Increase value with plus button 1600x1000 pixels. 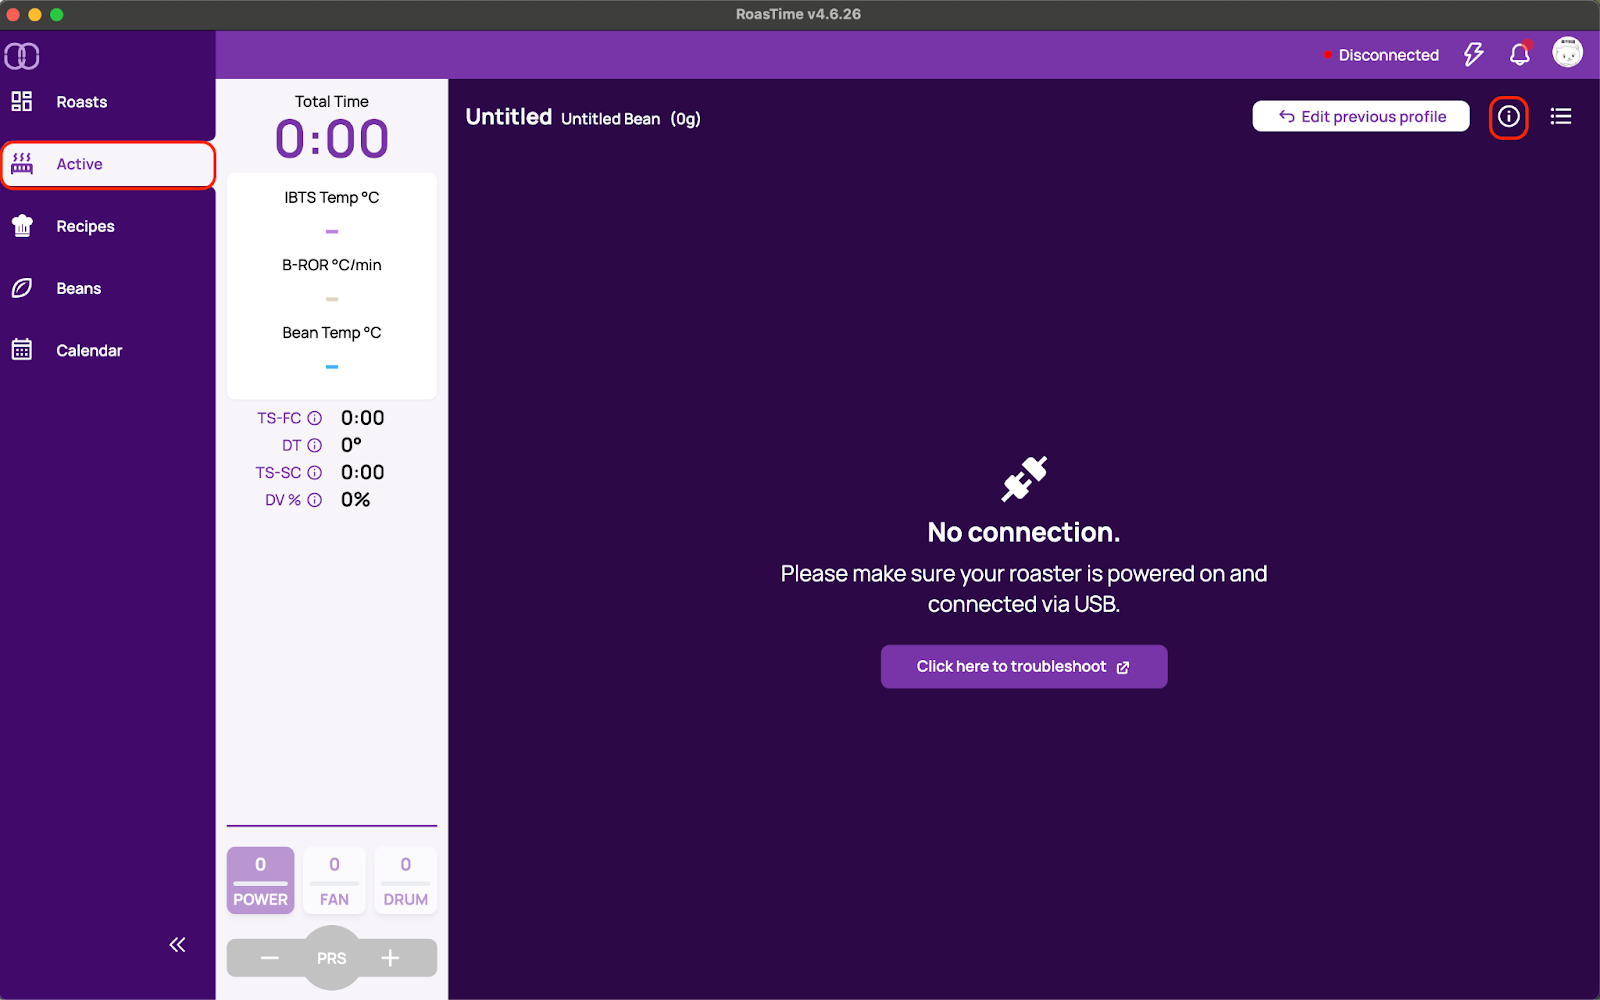coord(390,958)
